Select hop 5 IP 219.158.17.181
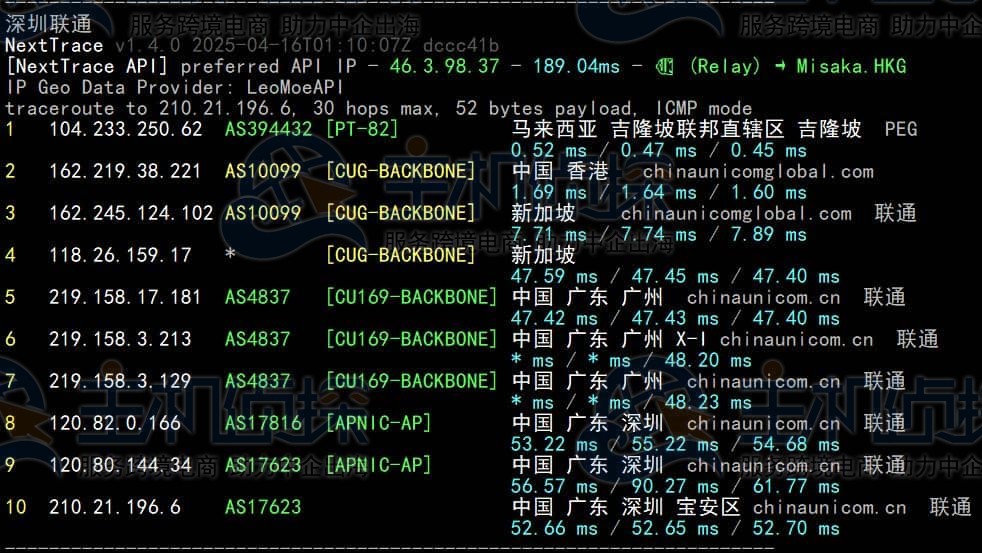 125,297
